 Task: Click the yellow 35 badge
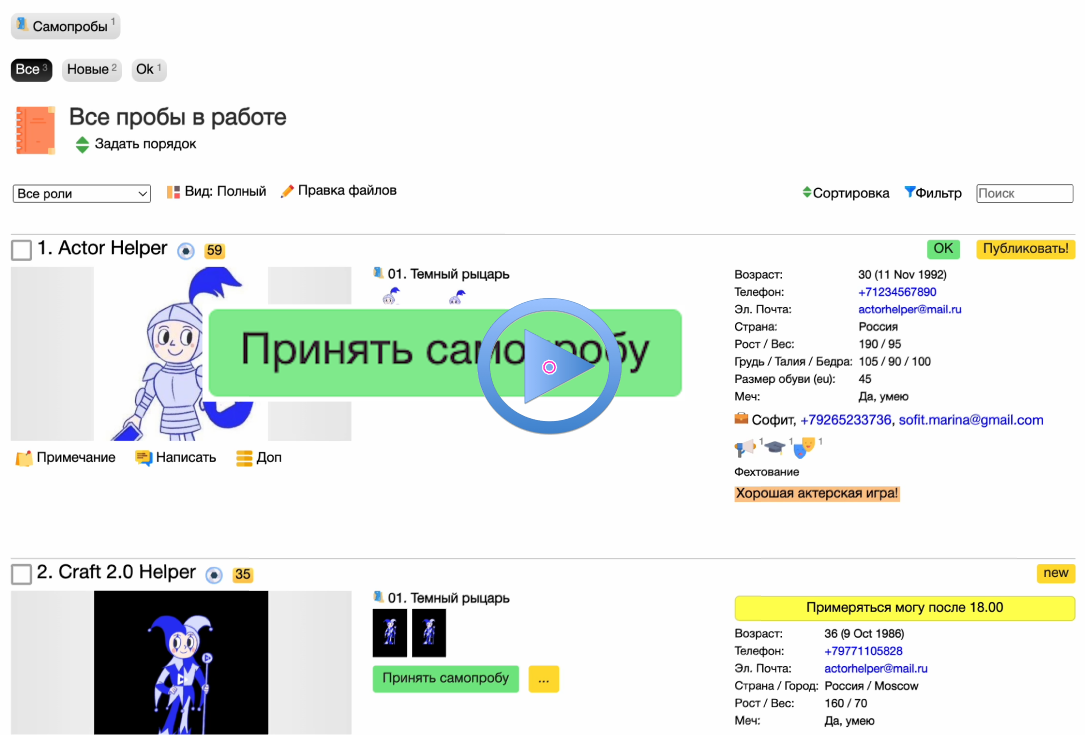point(243,574)
